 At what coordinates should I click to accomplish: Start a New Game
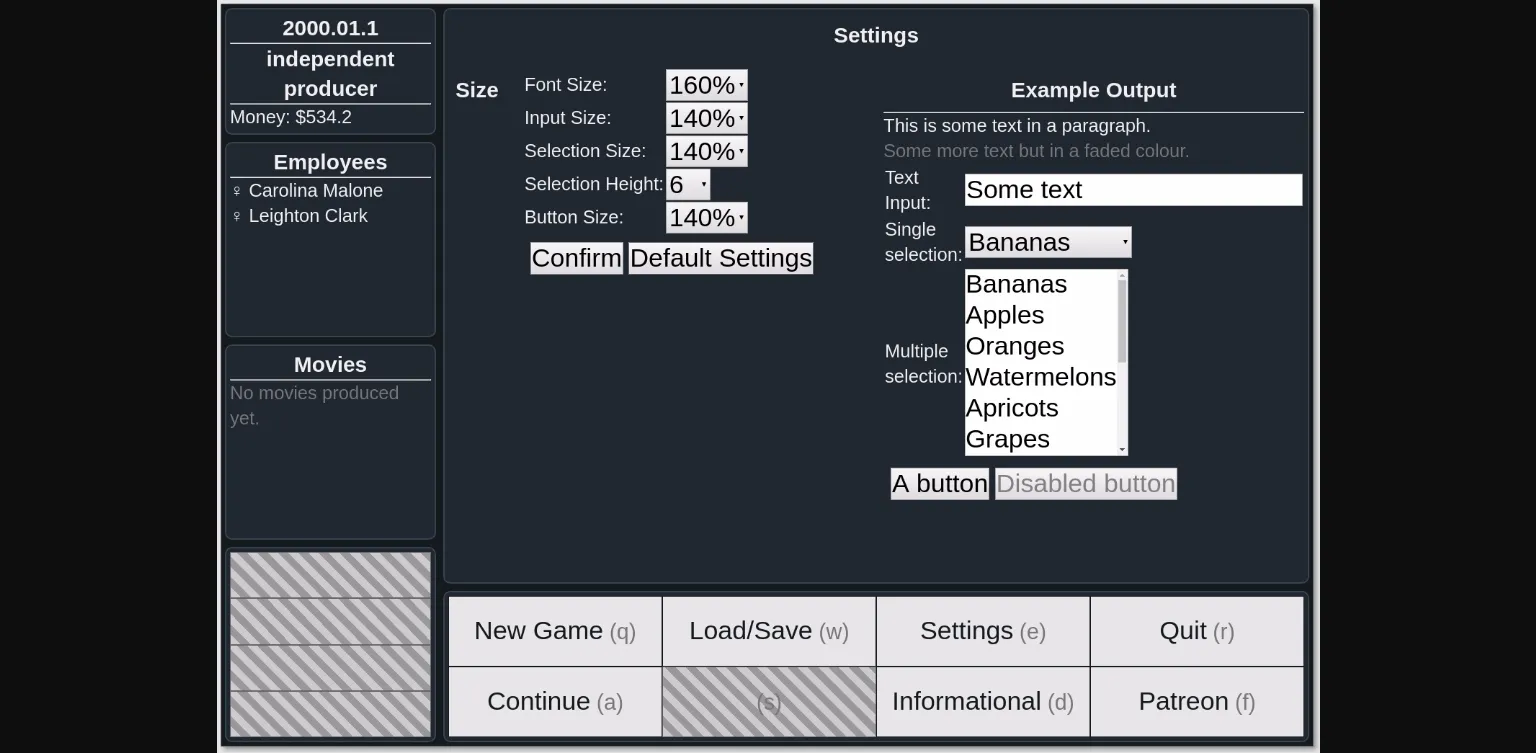pos(554,631)
